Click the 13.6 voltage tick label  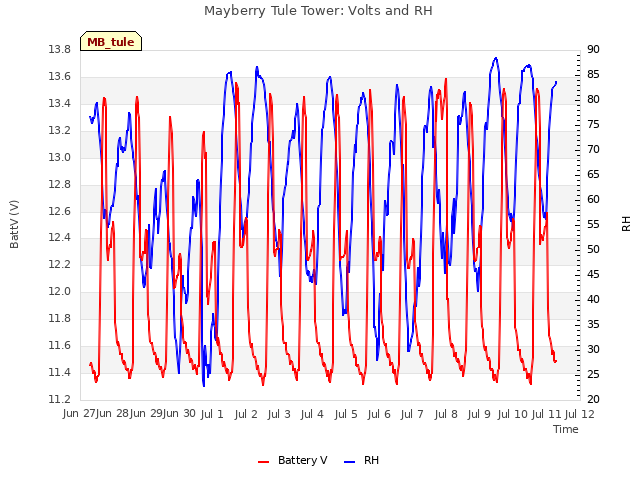60,76
